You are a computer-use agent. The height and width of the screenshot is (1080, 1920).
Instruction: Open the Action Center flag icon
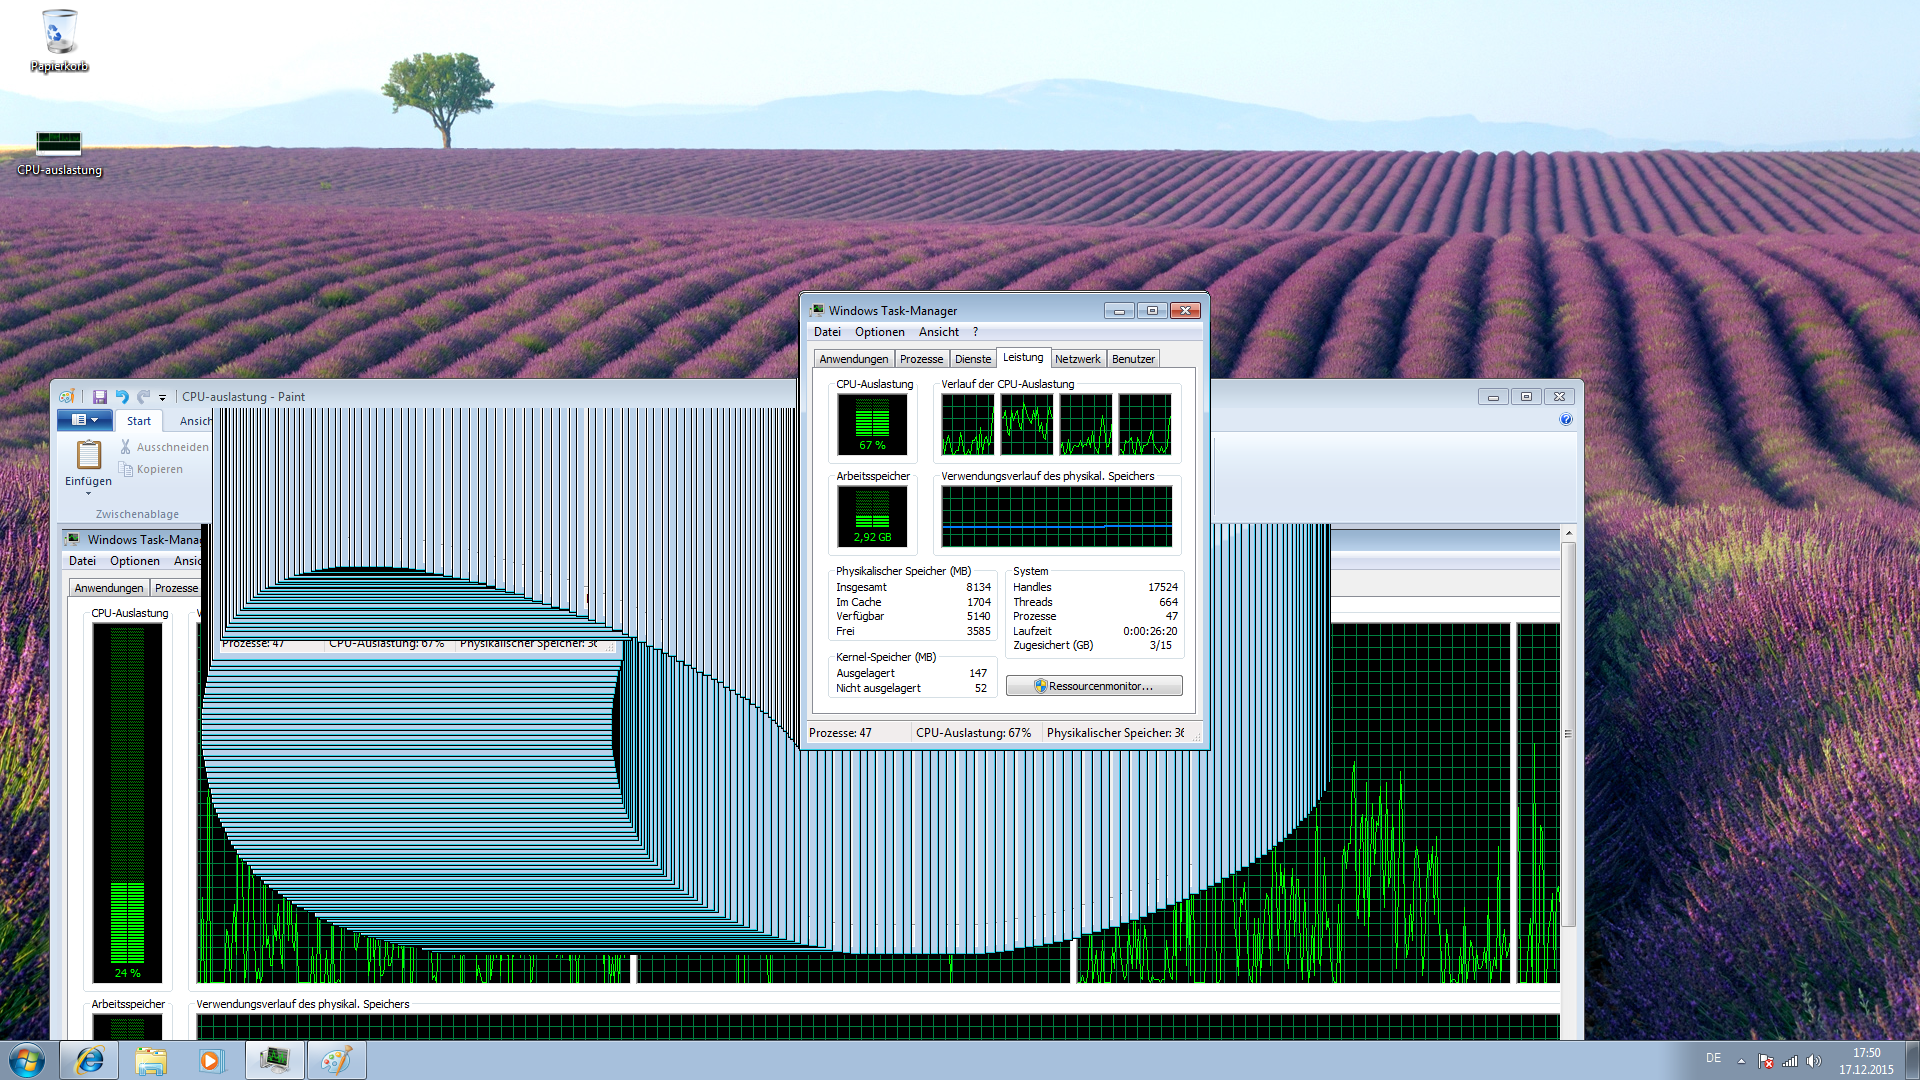click(x=1766, y=1061)
